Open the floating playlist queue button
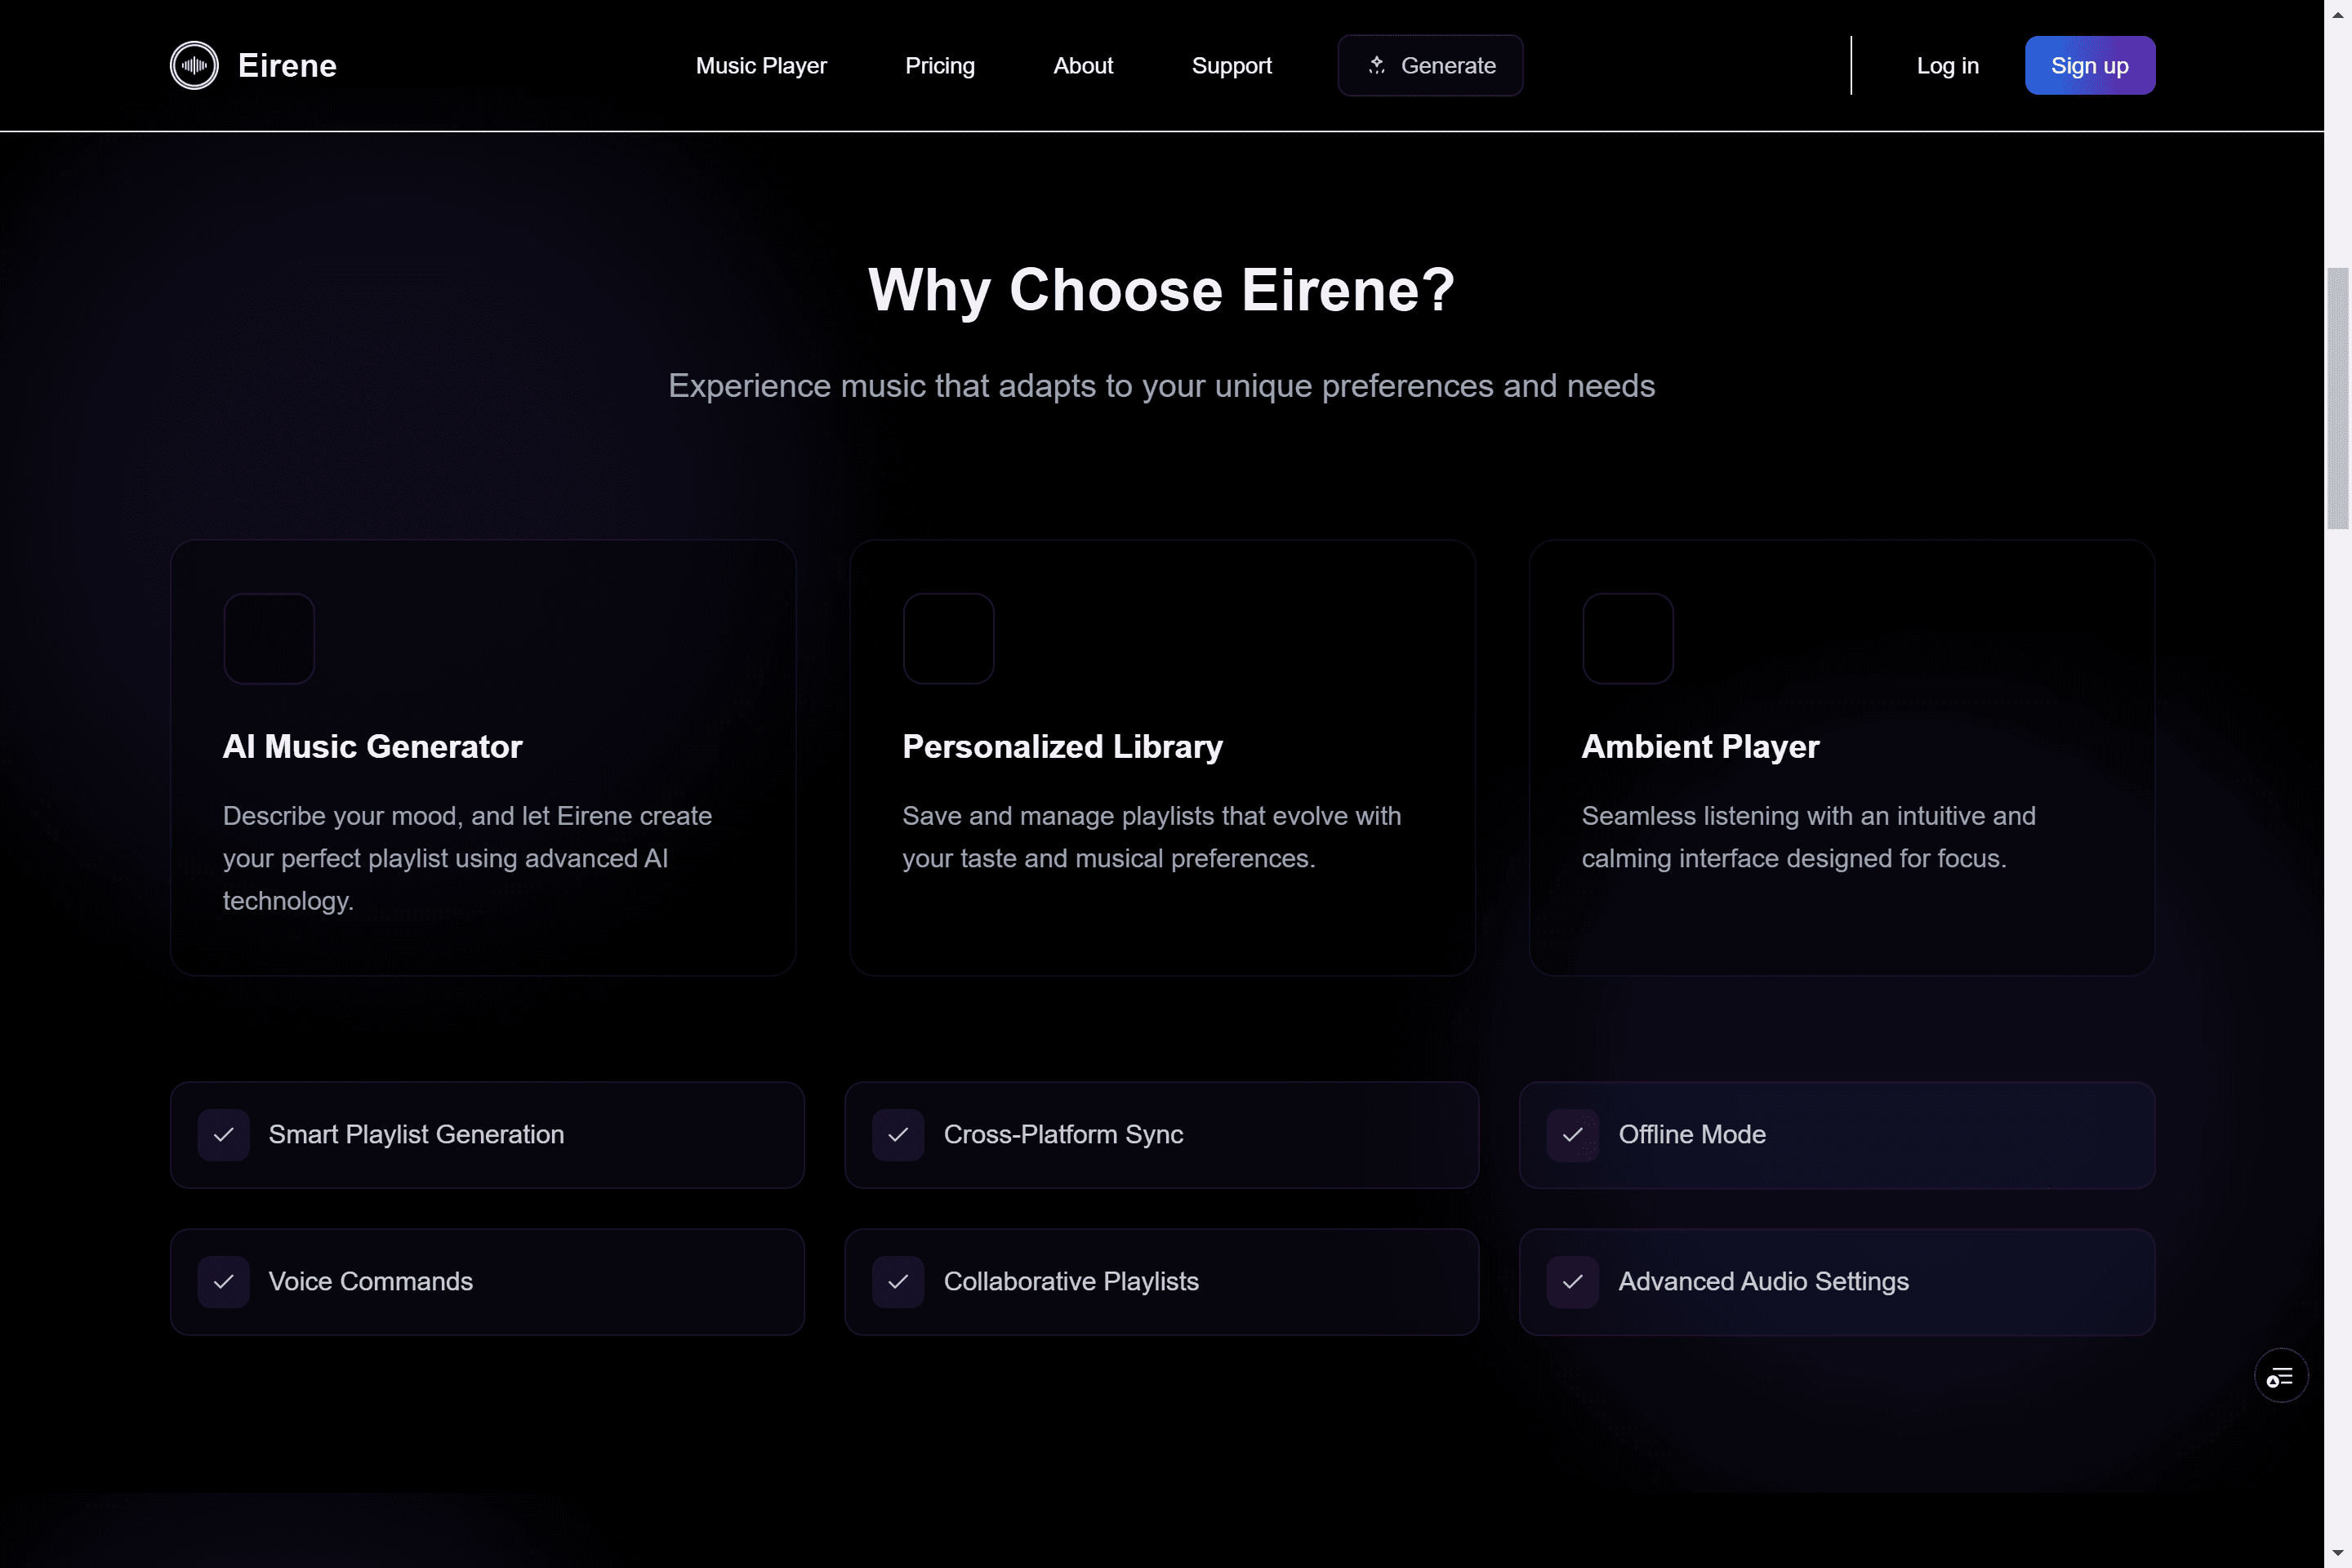Viewport: 2352px width, 1568px height. (x=2281, y=1376)
